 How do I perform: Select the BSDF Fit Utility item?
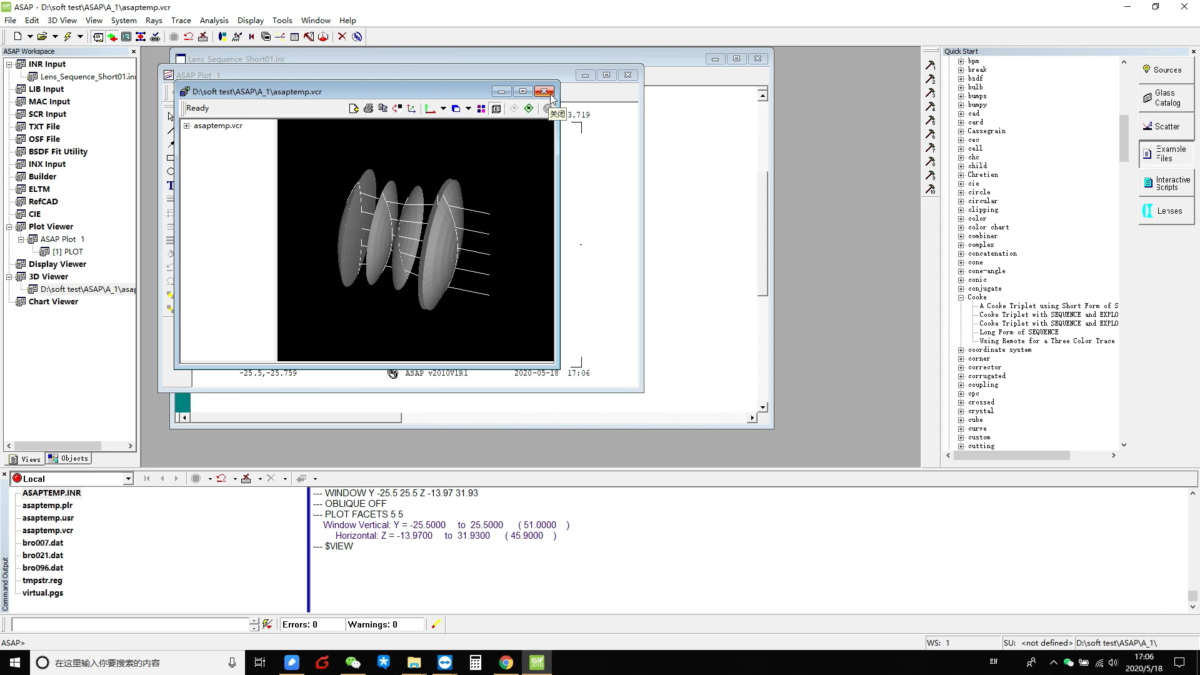pyautogui.click(x=58, y=152)
